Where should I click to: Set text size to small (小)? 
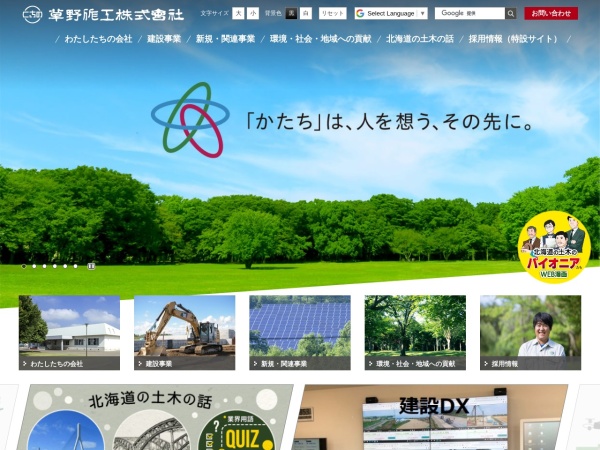pyautogui.click(x=253, y=13)
